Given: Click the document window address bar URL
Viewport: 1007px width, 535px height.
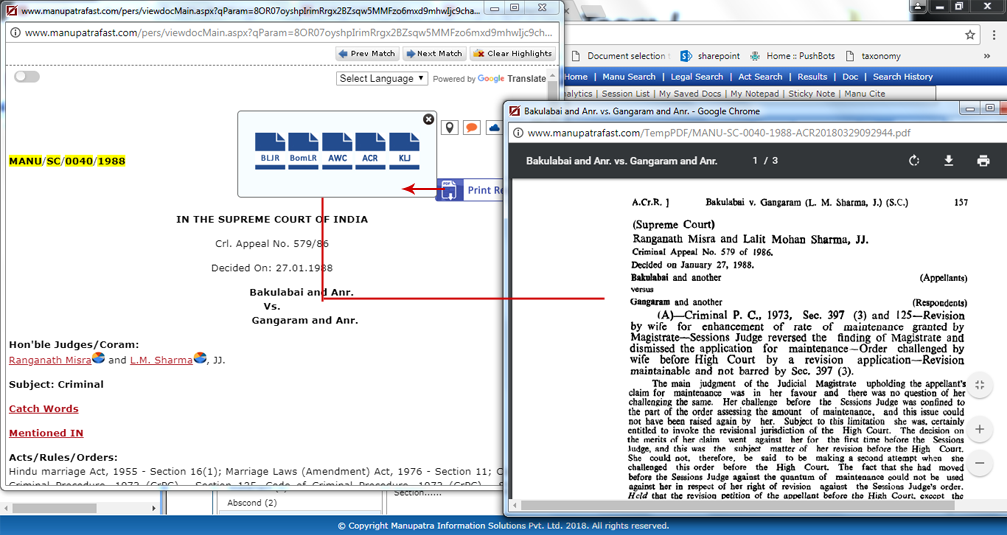Looking at the screenshot, I should pyautogui.click(x=288, y=33).
